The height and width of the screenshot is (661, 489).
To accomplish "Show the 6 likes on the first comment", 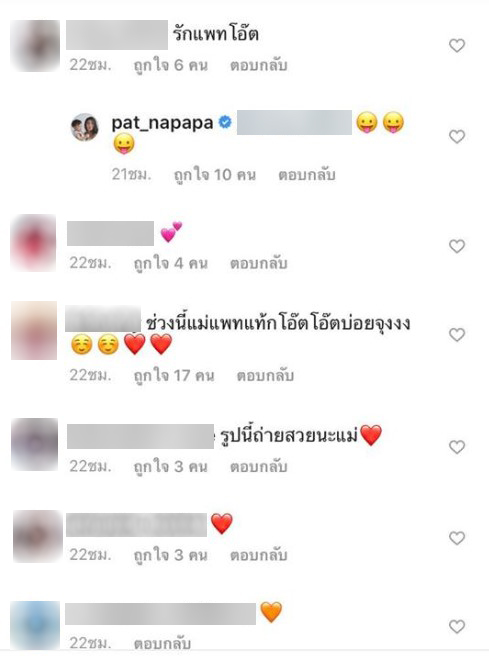I will [x=171, y=65].
